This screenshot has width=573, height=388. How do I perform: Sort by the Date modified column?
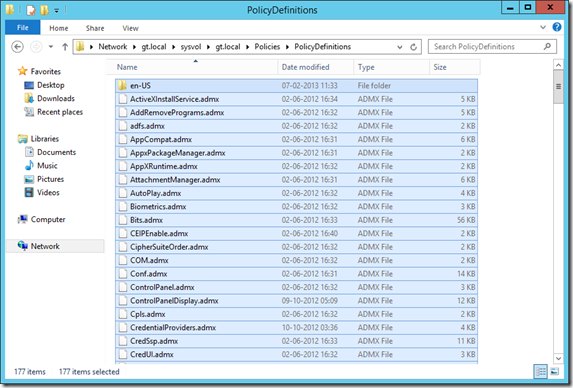click(x=316, y=67)
